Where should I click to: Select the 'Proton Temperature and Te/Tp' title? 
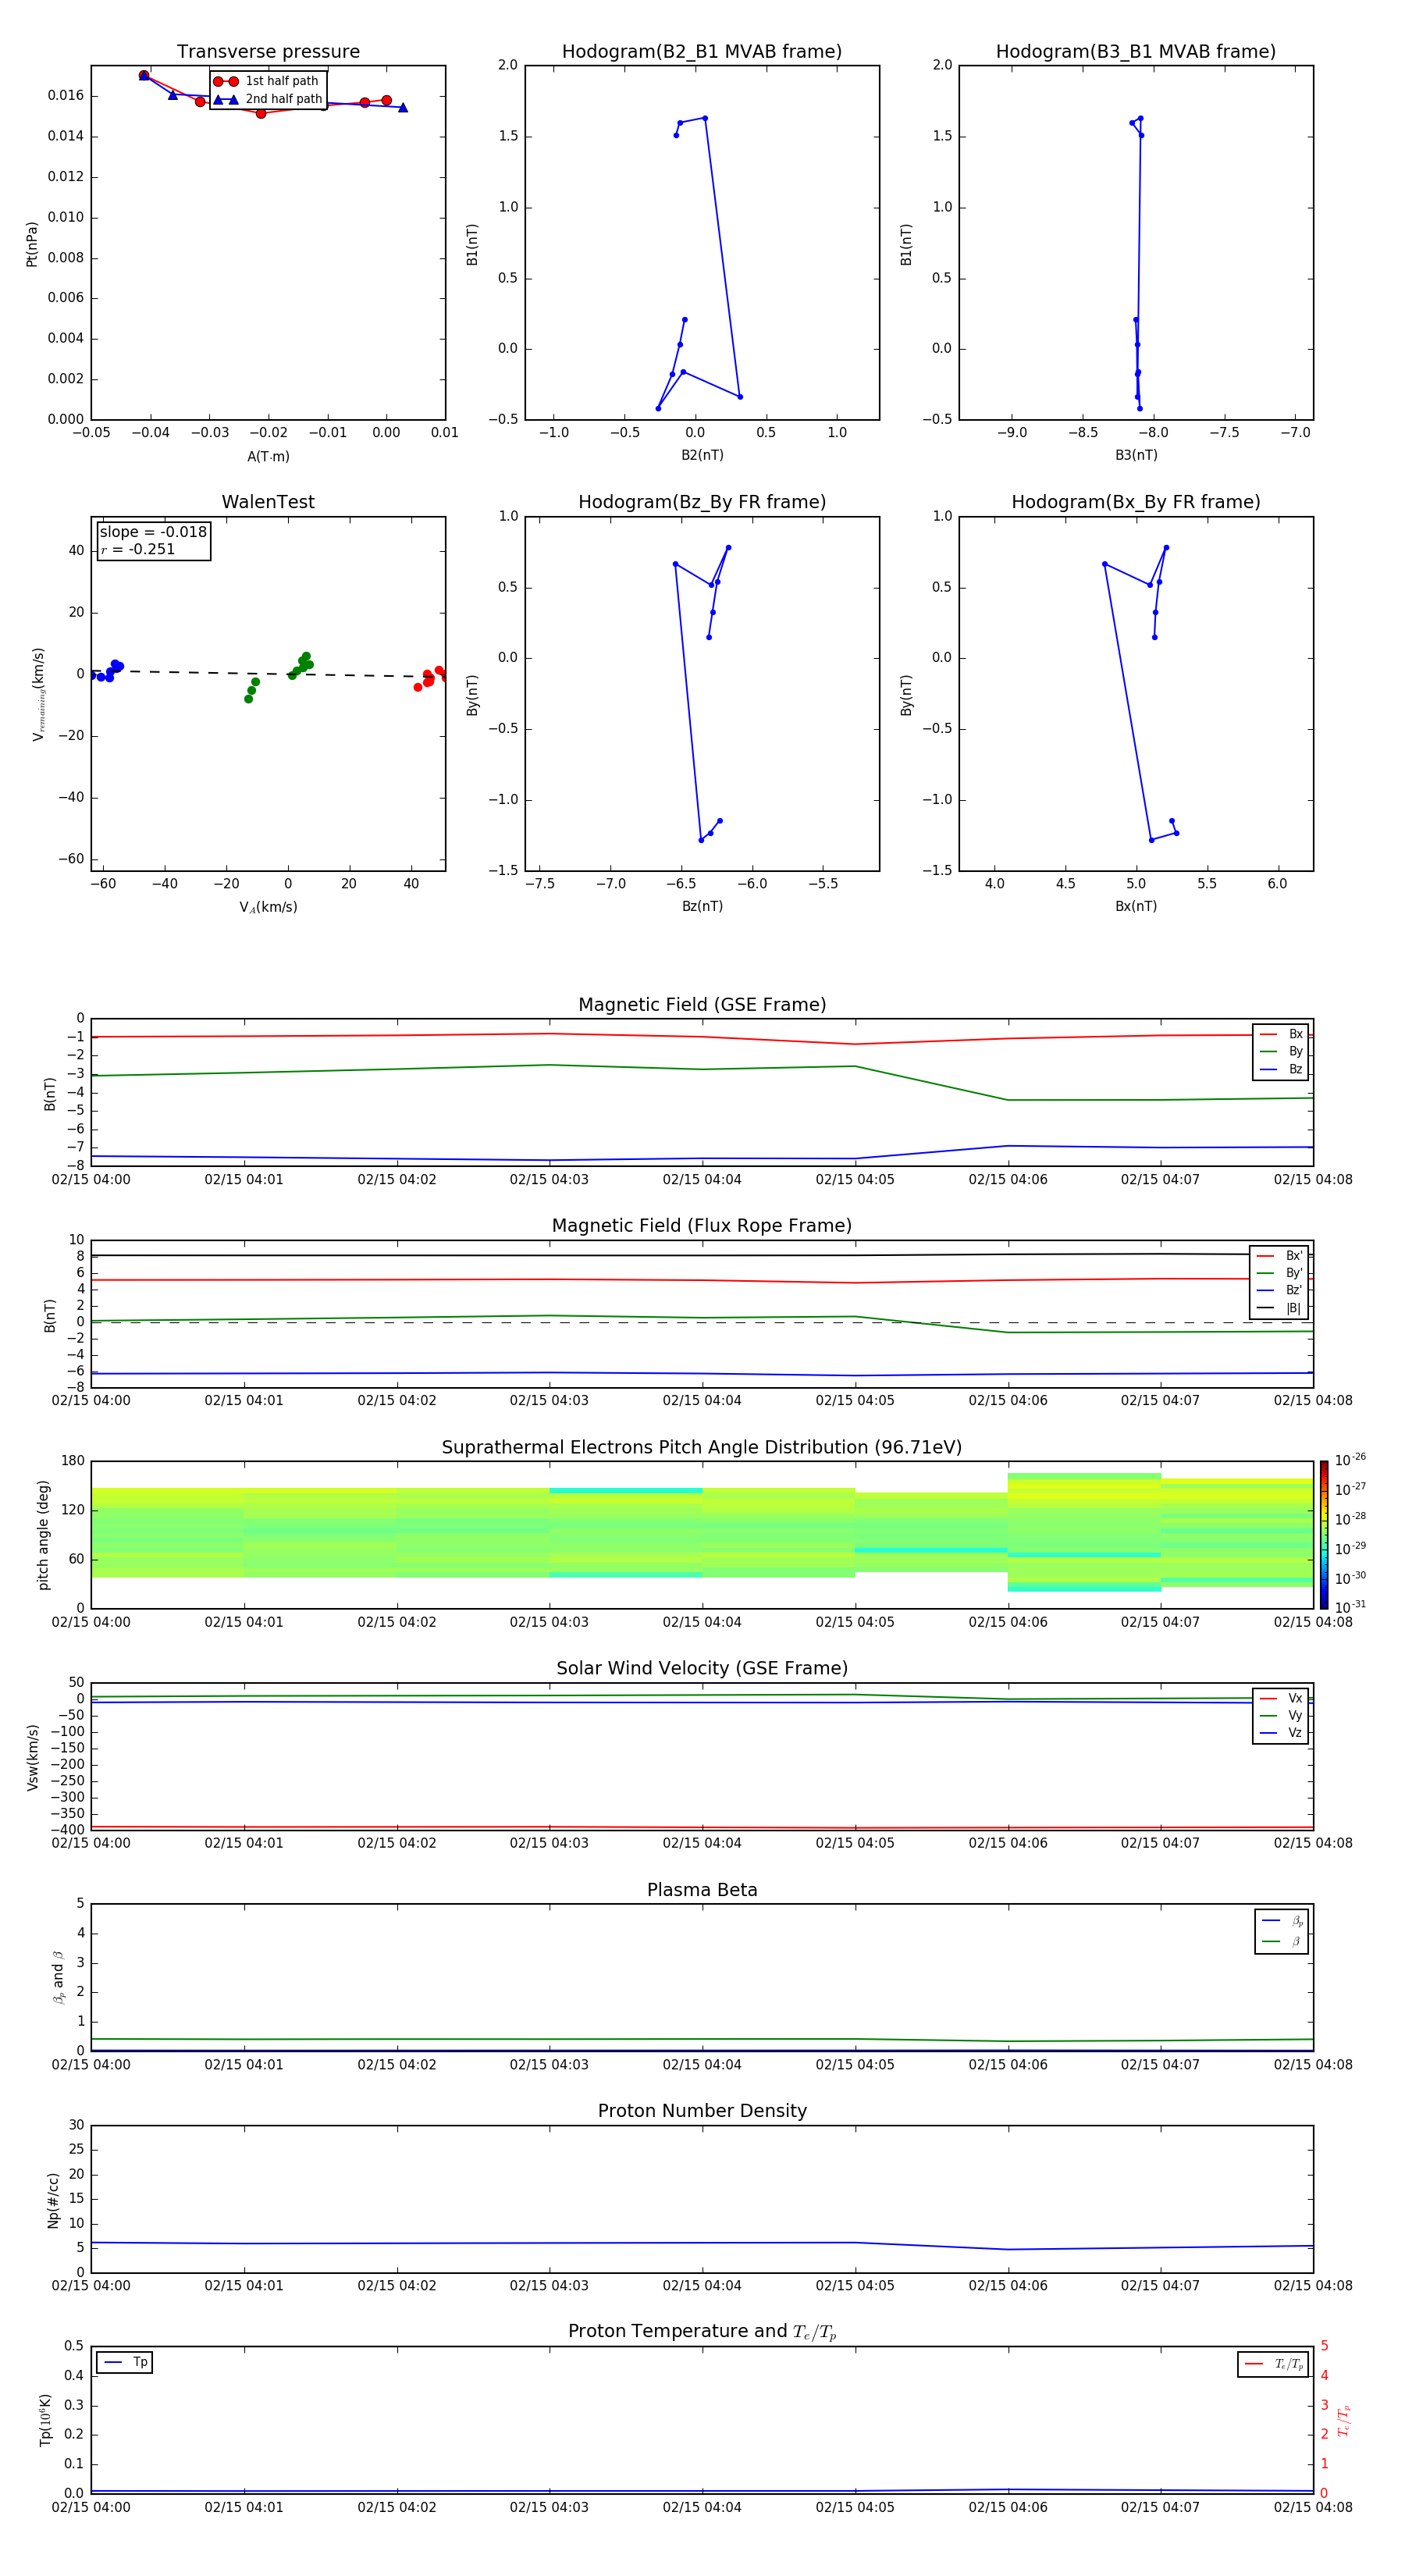click(702, 2332)
